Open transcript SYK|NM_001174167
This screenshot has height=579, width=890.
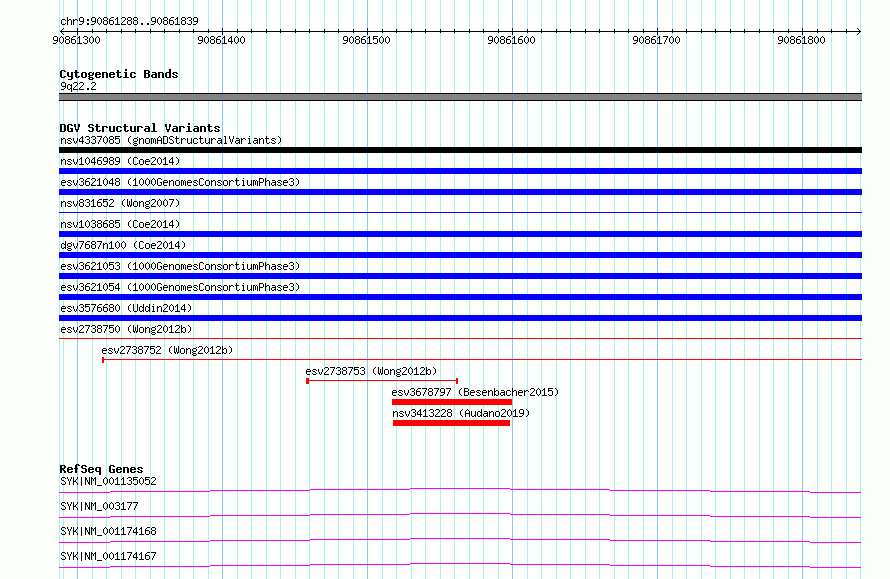(108, 556)
